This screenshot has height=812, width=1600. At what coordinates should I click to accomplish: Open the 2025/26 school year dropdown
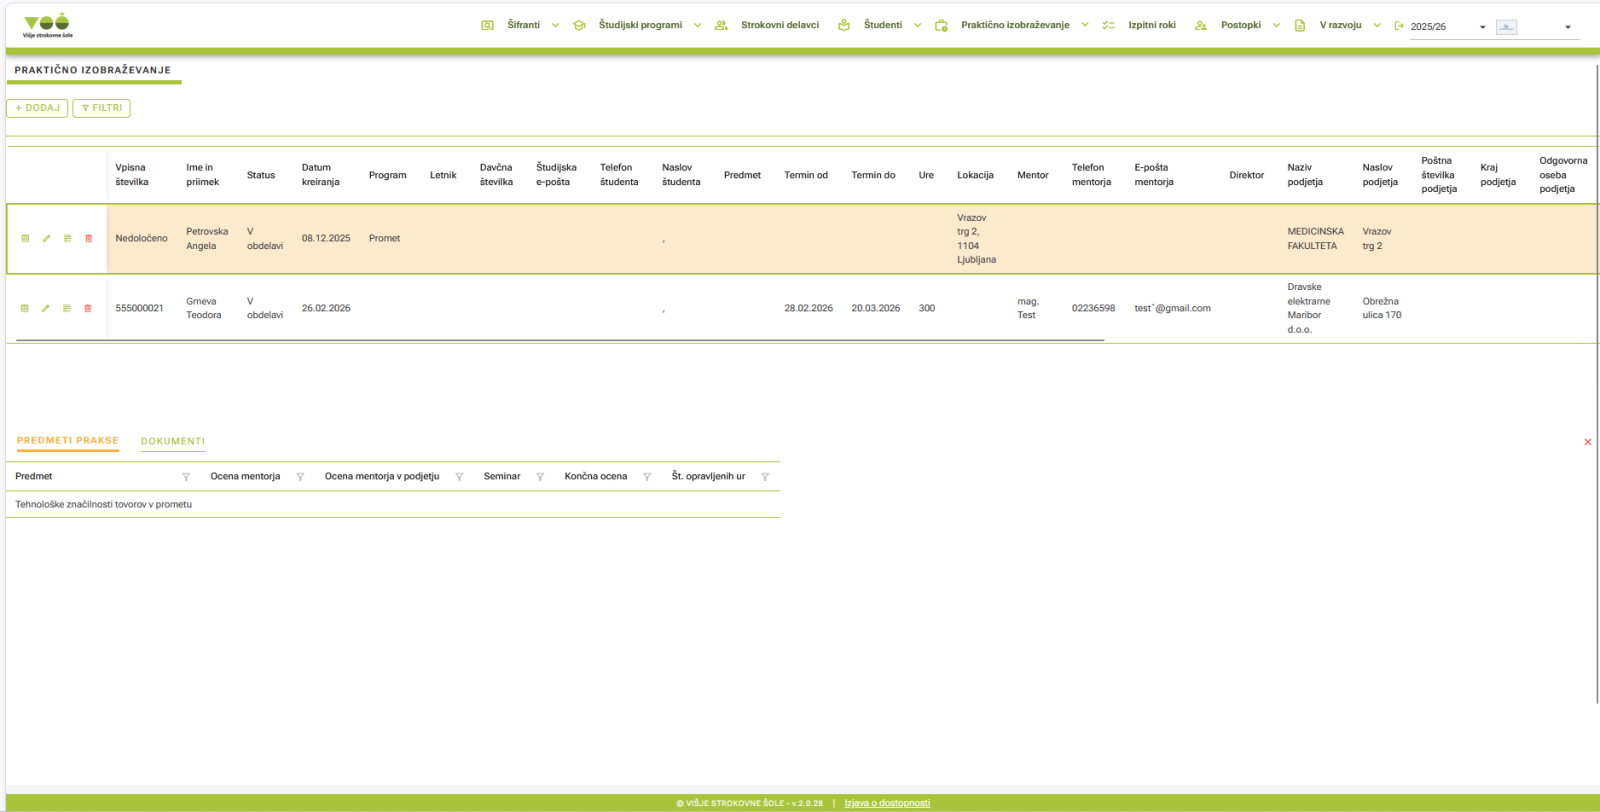coord(1449,27)
